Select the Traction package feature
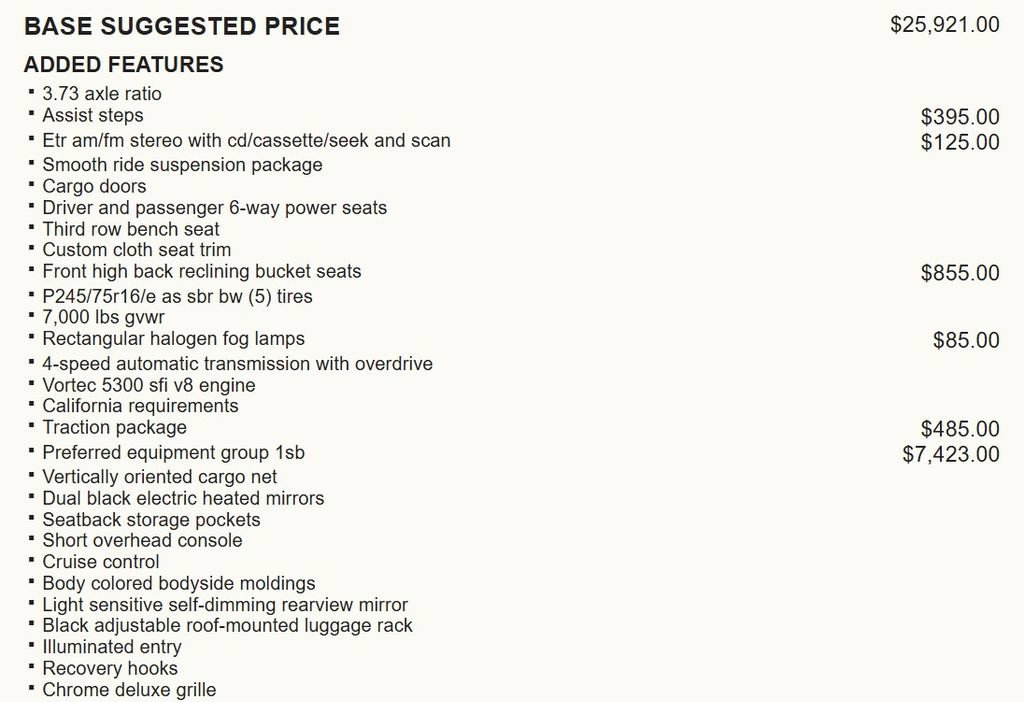Viewport: 1024px width, 702px height. (115, 428)
